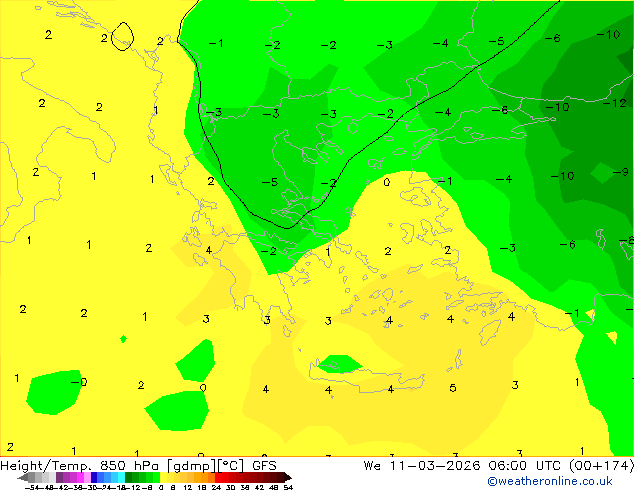Pick the bright red swatch in the legend
634x490 pixels.
point(218,477)
